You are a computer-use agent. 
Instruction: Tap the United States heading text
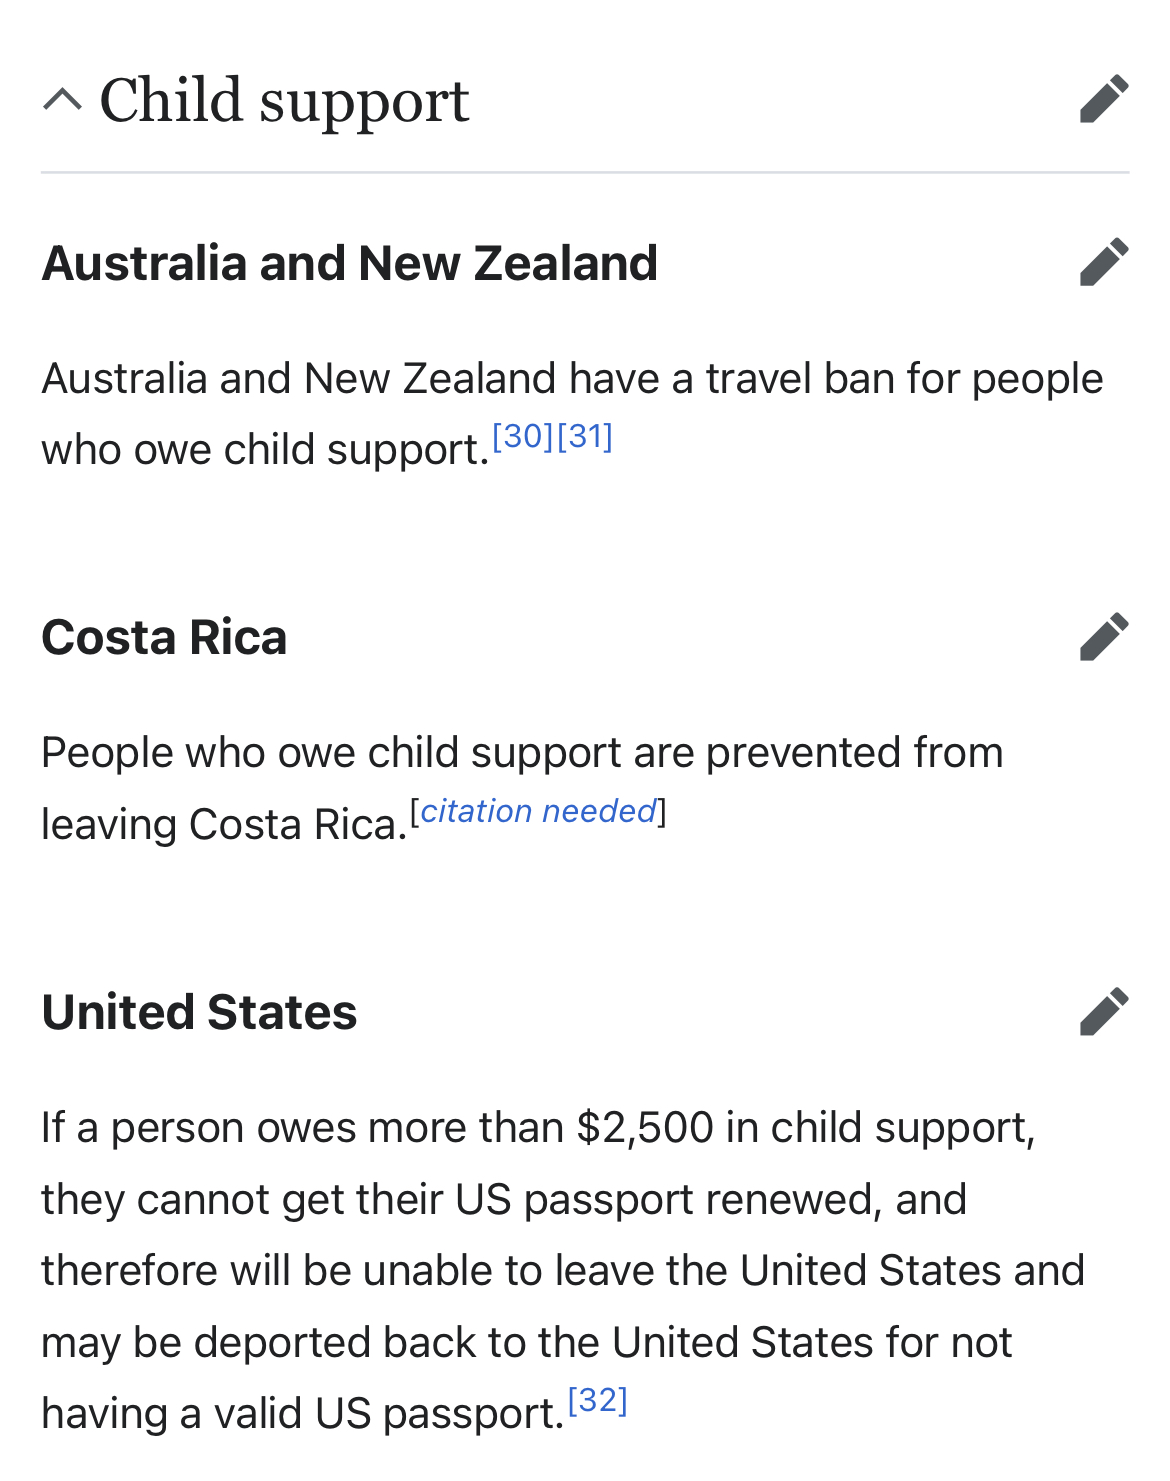pos(199,1012)
